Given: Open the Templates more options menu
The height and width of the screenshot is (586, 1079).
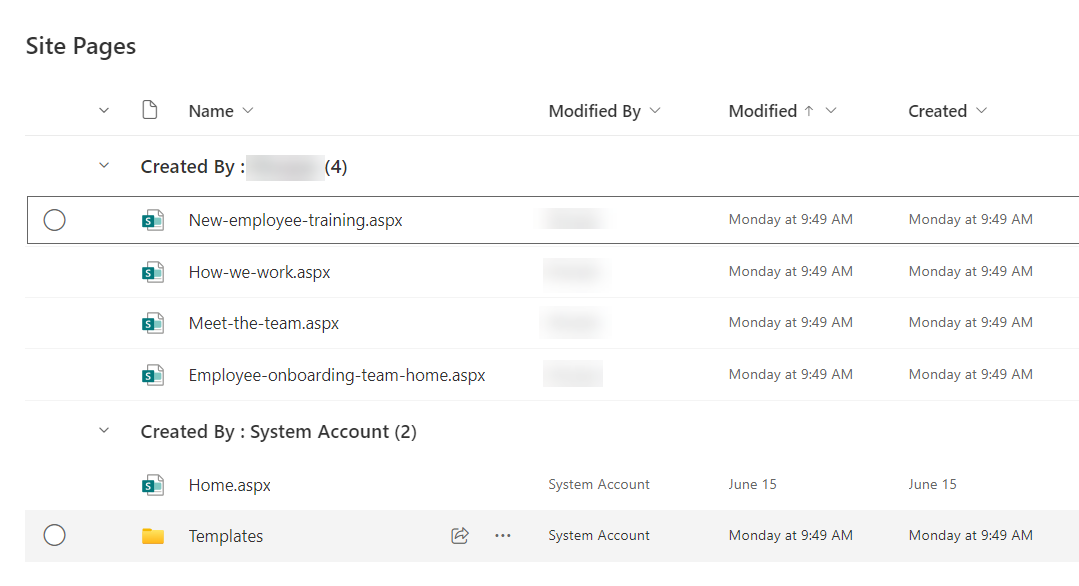Looking at the screenshot, I should (503, 535).
